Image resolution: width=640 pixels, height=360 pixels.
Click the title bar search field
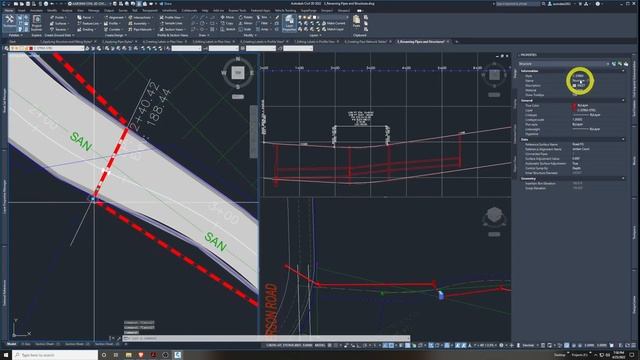[x=518, y=4]
